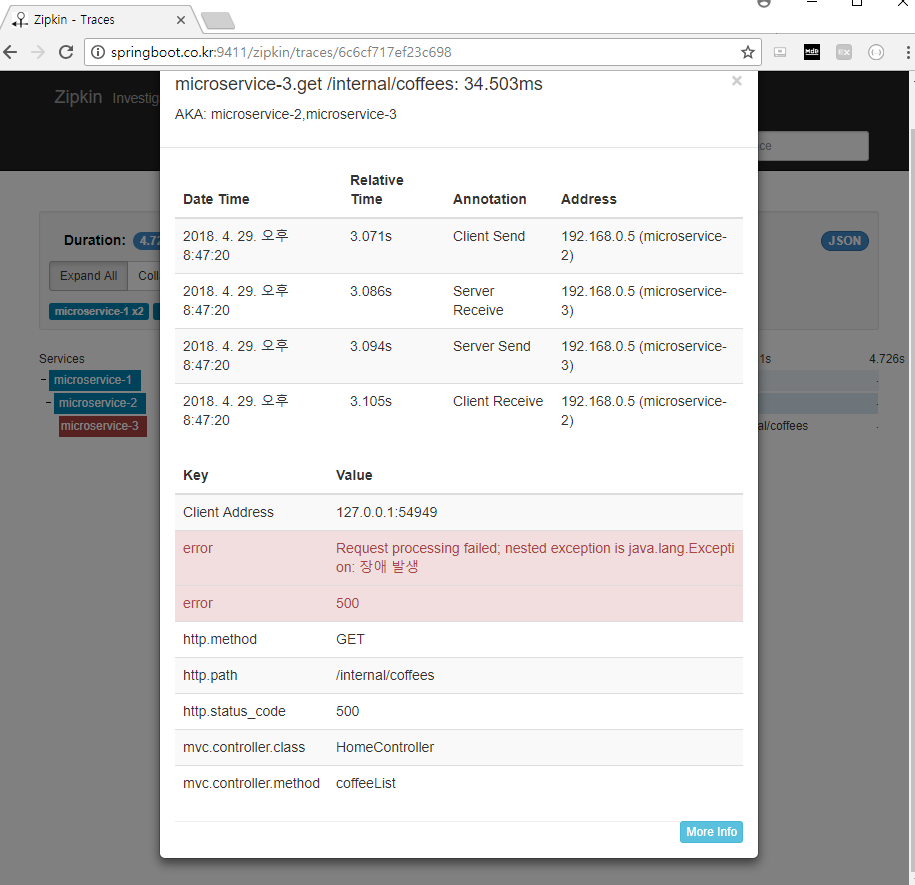Click the background search field behind dialog
Image resolution: width=915 pixels, height=885 pixels.
813,145
